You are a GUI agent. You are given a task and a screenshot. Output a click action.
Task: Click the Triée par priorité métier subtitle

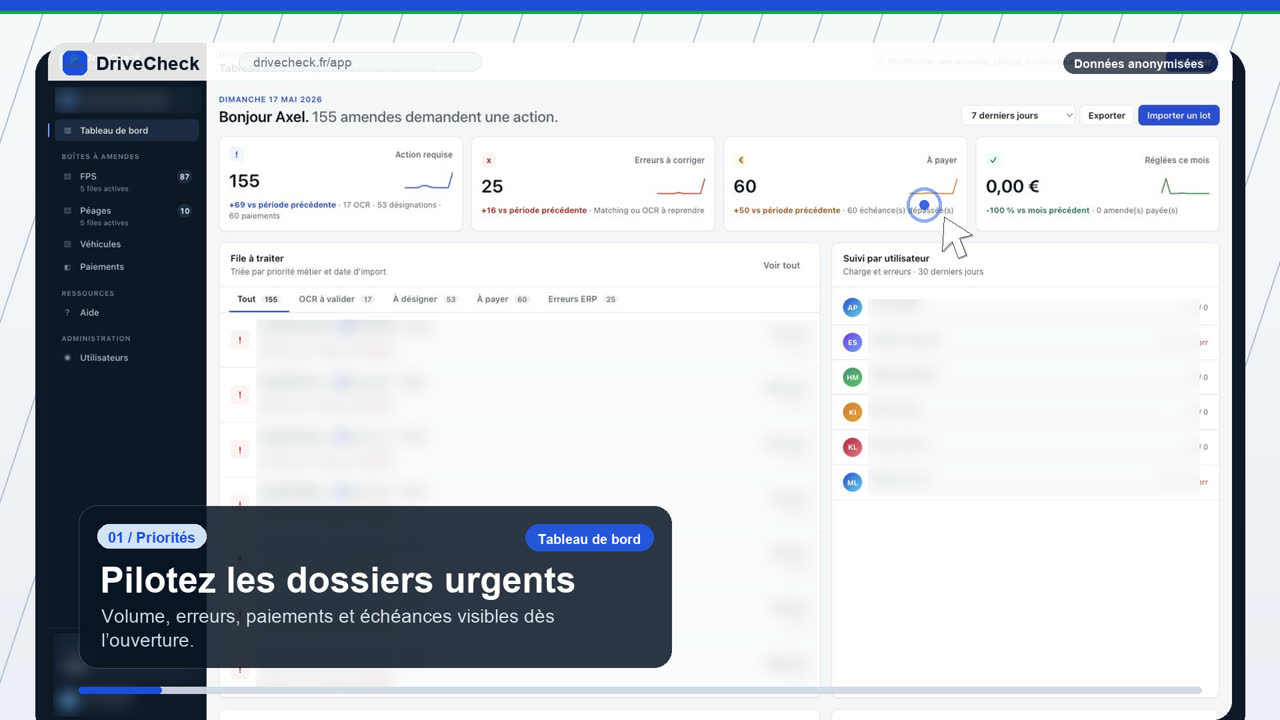tap(308, 272)
